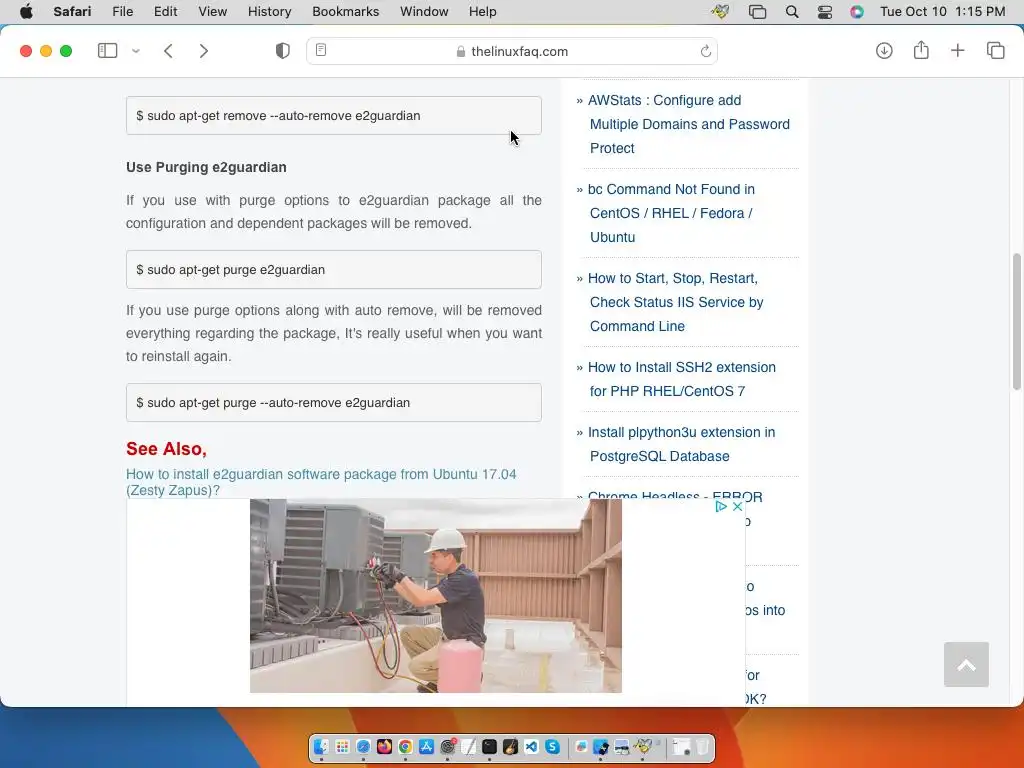This screenshot has width=1024, height=768.
Task: Open Stage Manager menu bar icon
Action: 757,12
